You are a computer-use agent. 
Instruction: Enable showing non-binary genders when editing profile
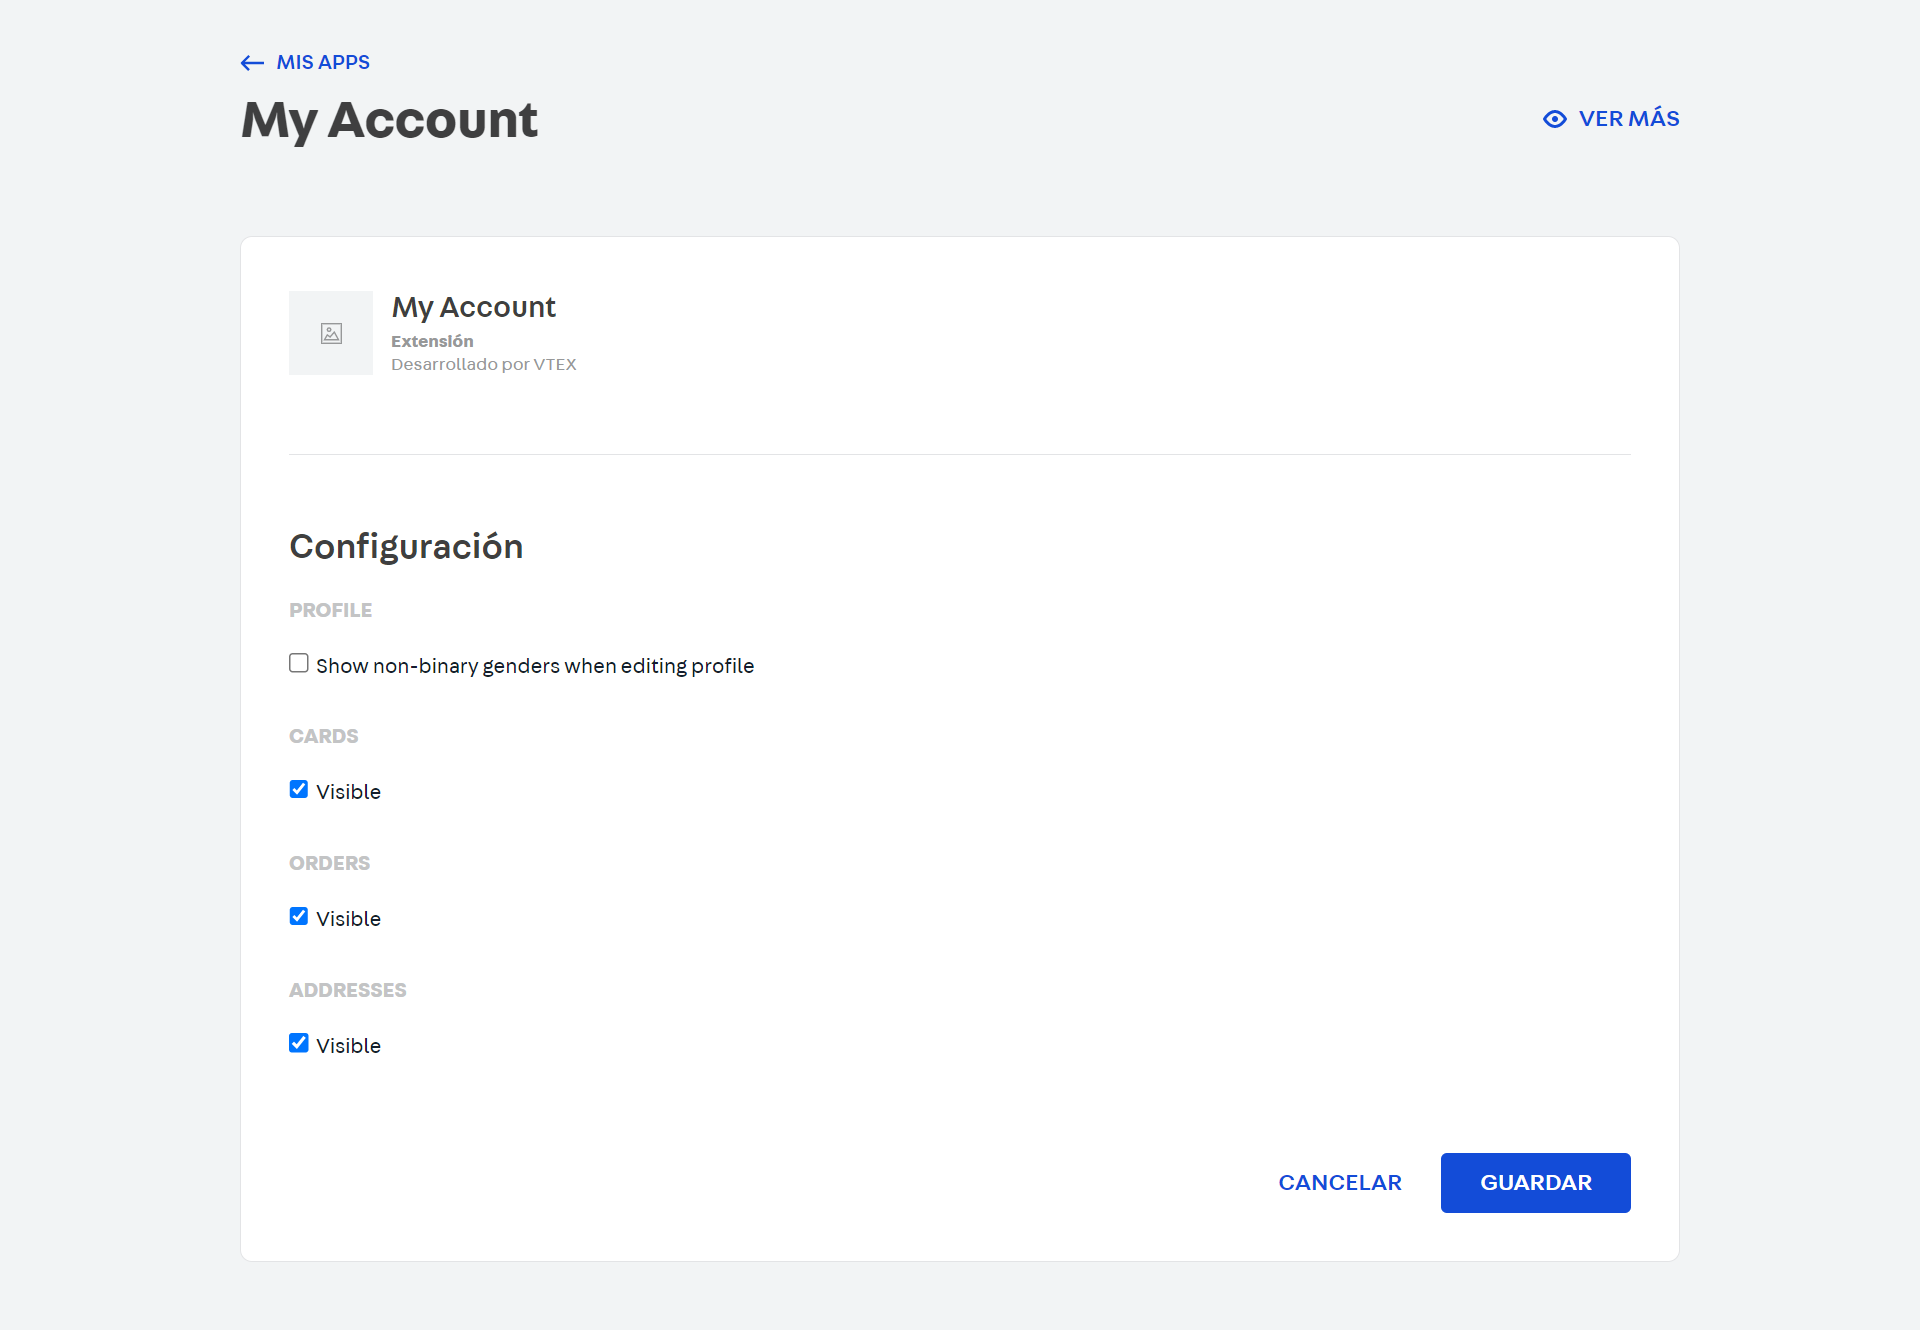(298, 662)
